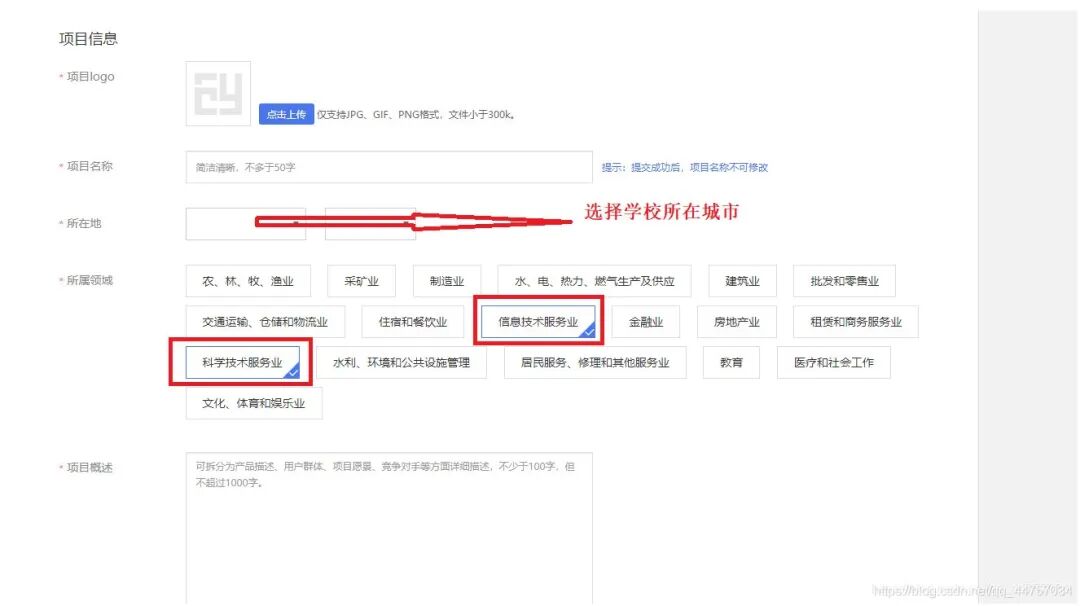This screenshot has height=606, width=1080.
Task: Deselect the 科学技术服务业 option
Action: click(247, 362)
